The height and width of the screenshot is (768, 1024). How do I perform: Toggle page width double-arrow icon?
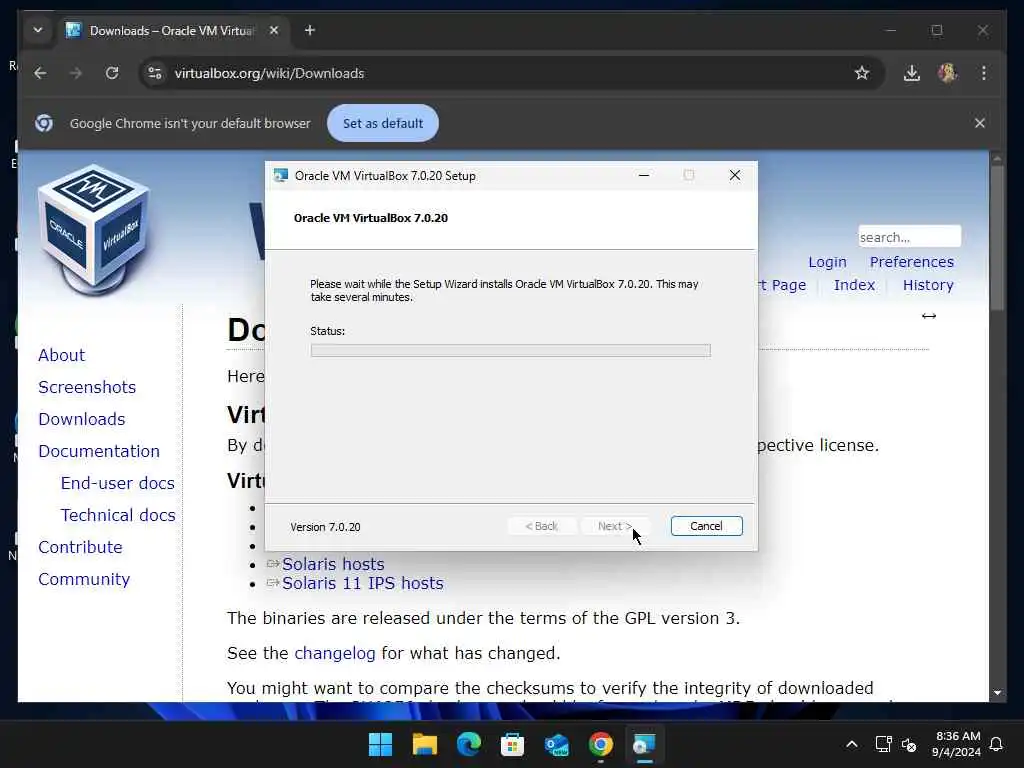tap(929, 316)
